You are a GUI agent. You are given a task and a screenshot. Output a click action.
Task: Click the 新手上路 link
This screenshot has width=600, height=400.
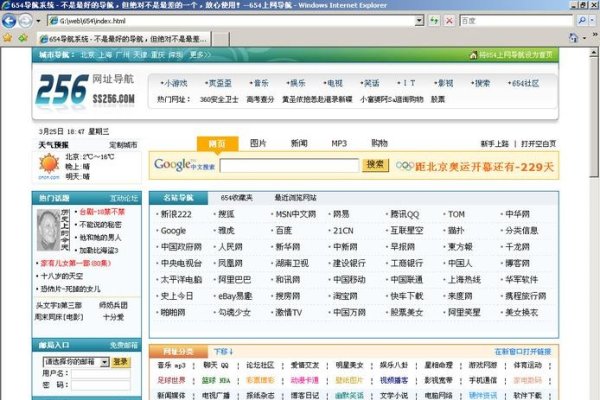[494, 144]
